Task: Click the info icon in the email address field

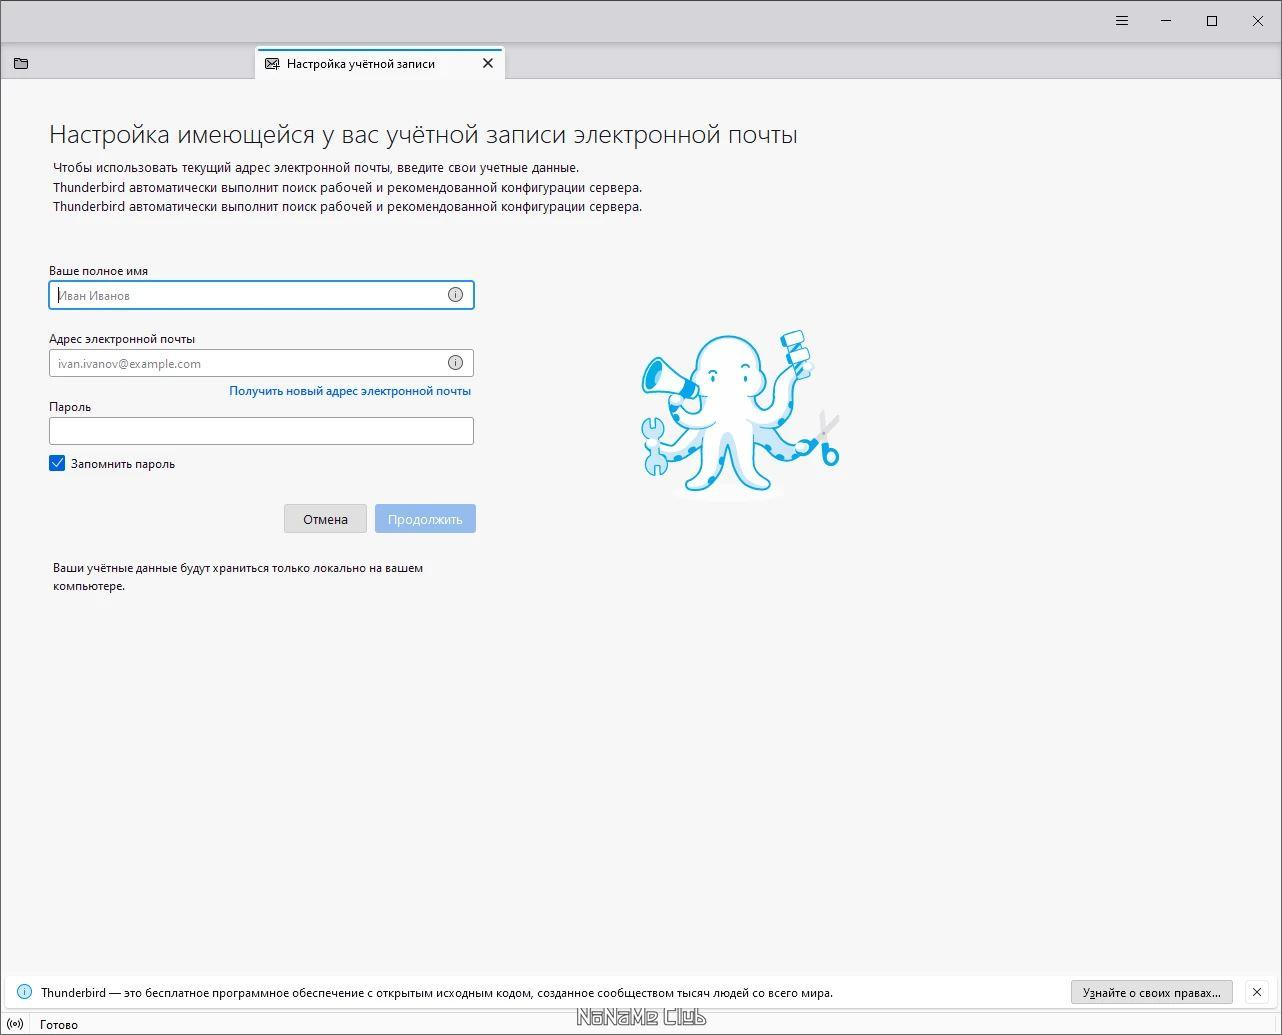Action: coord(455,363)
